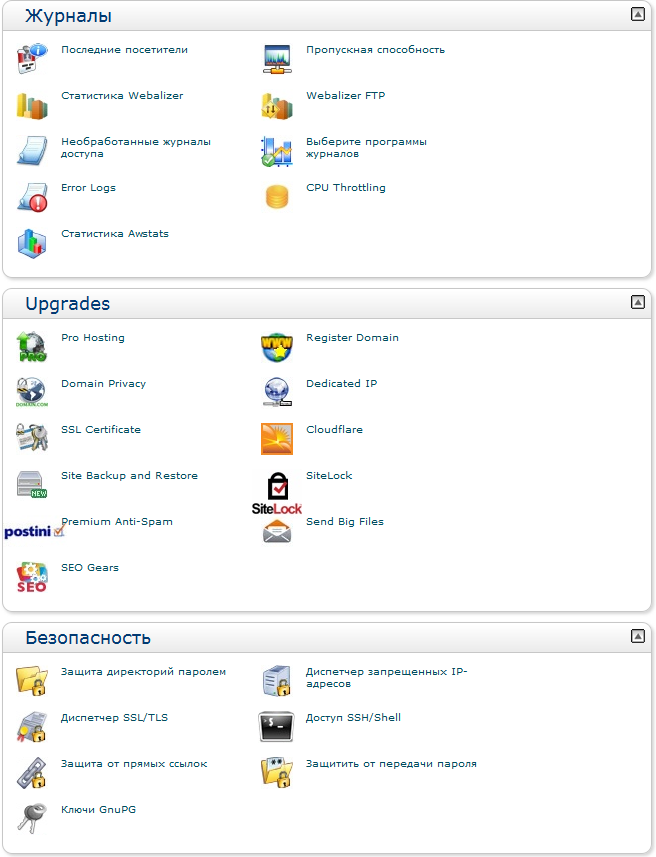The width and height of the screenshot is (656, 857).
Task: Click the Send Big Files link
Action: coord(344,521)
